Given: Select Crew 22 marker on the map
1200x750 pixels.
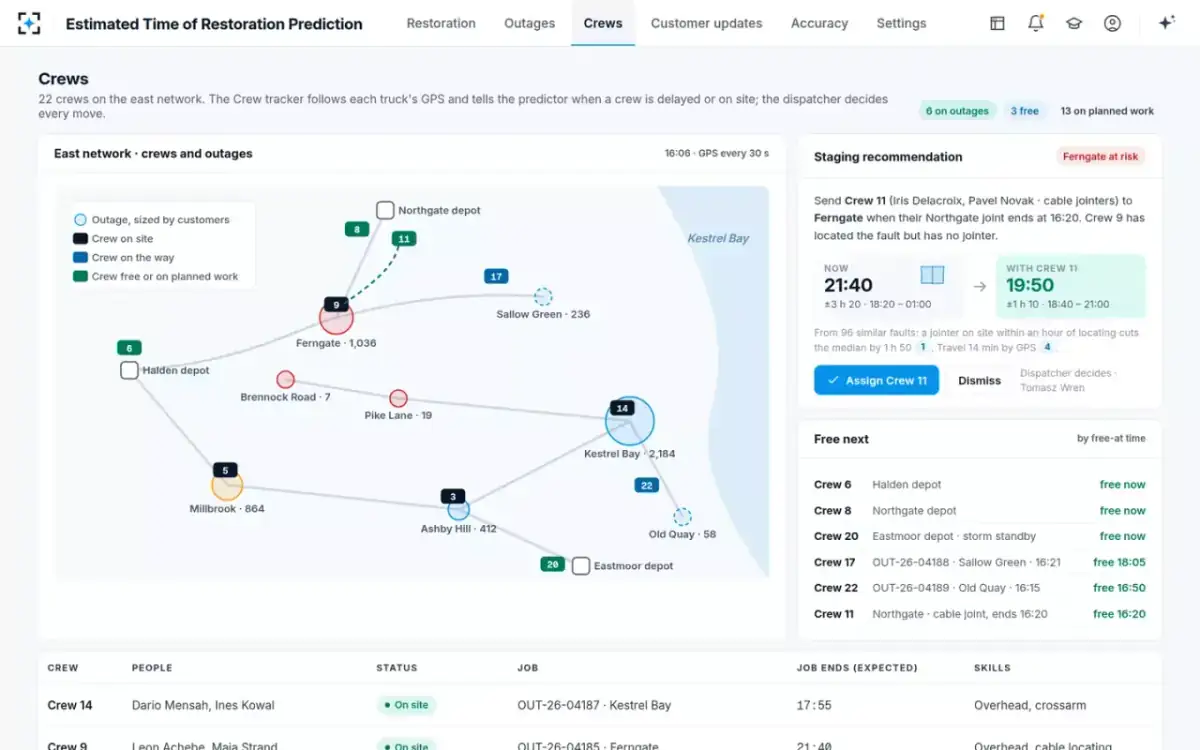Looking at the screenshot, I should 647,485.
